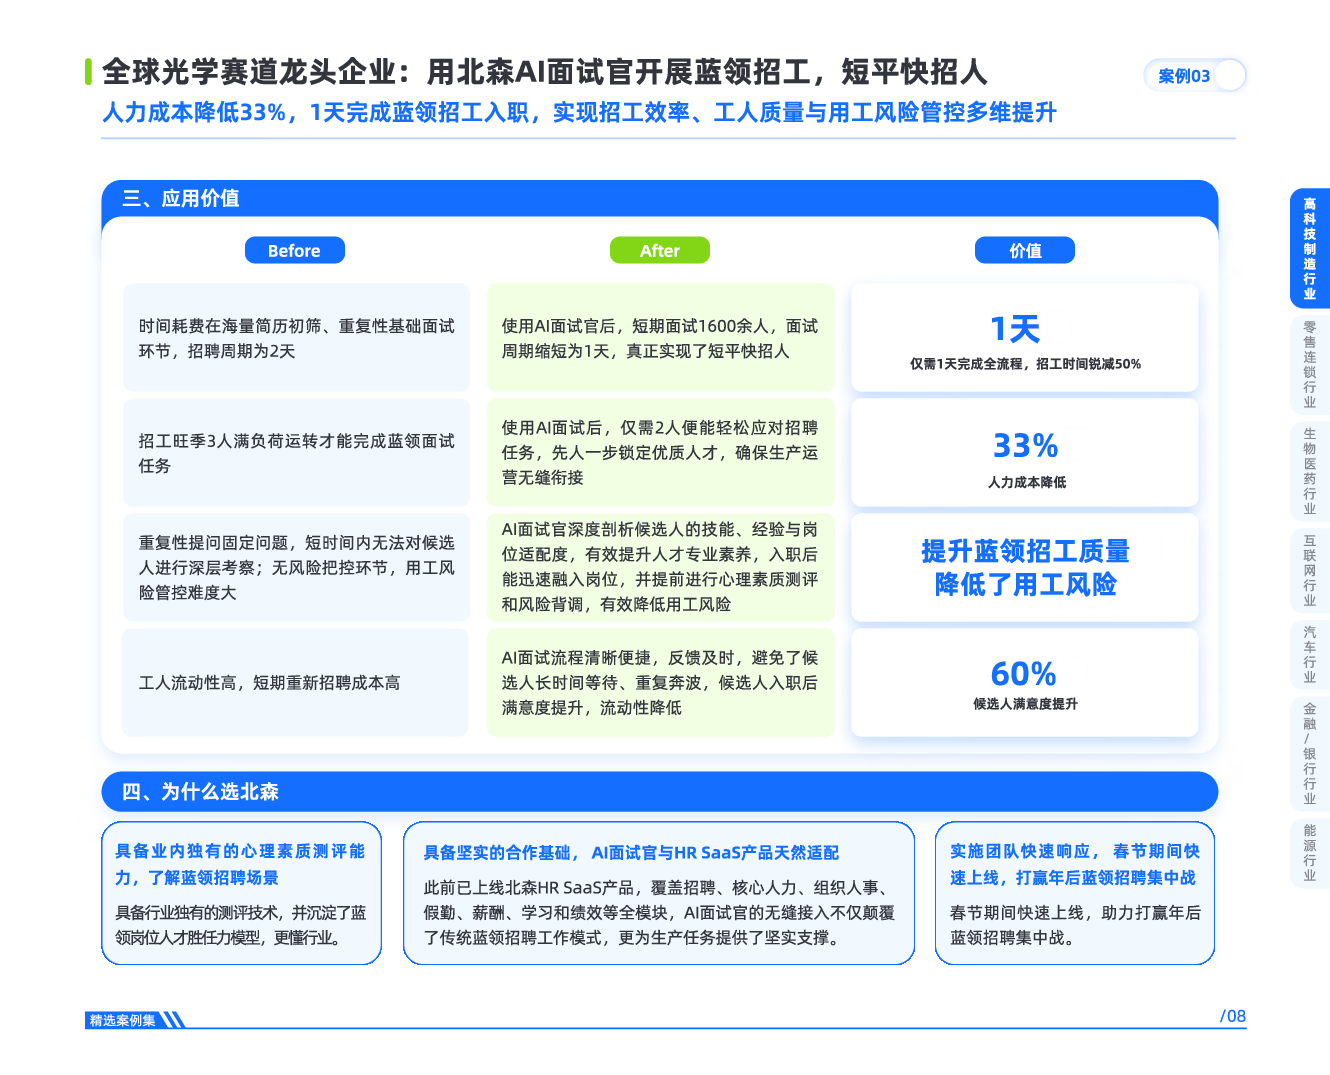Click the 精选案例集 footer label

click(122, 1020)
